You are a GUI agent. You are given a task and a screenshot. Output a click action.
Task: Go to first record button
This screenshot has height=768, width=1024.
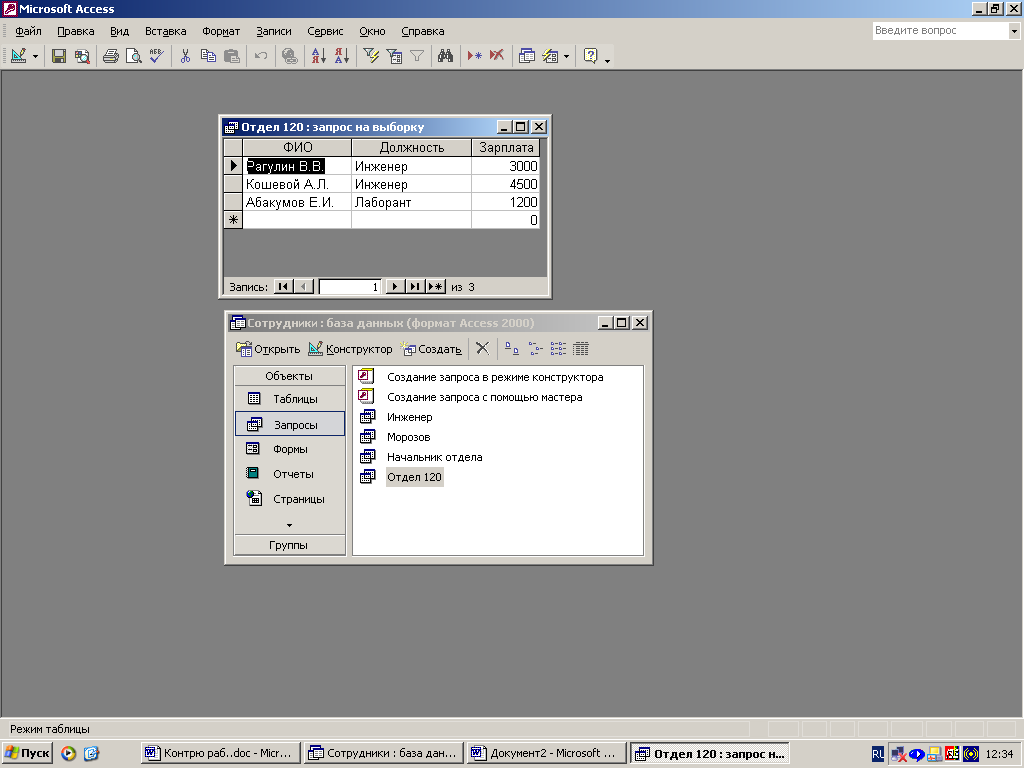(x=283, y=287)
